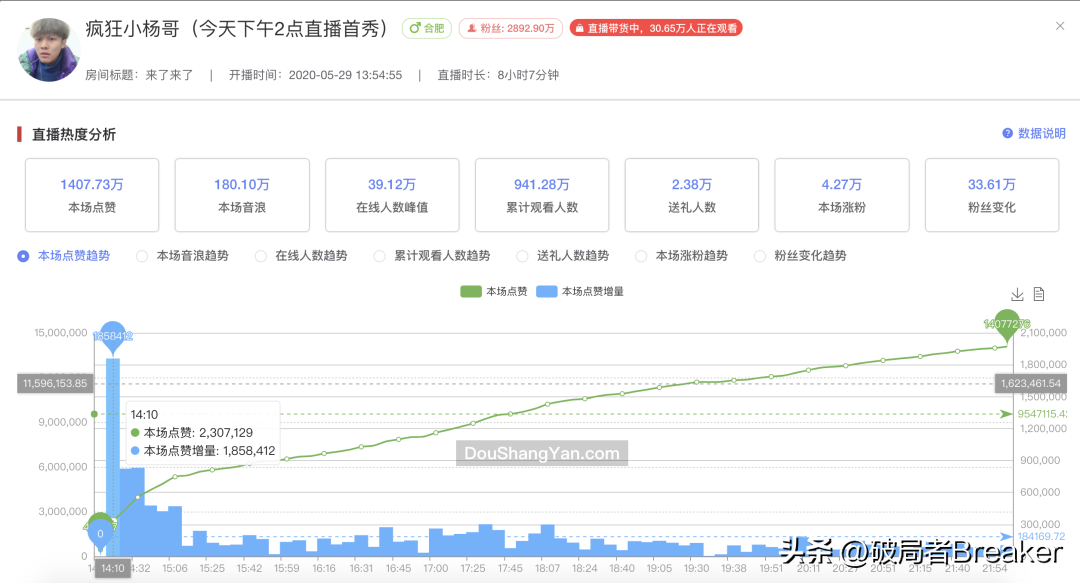Click the green 合肥 location badge
The height and width of the screenshot is (583, 1080).
426,28
